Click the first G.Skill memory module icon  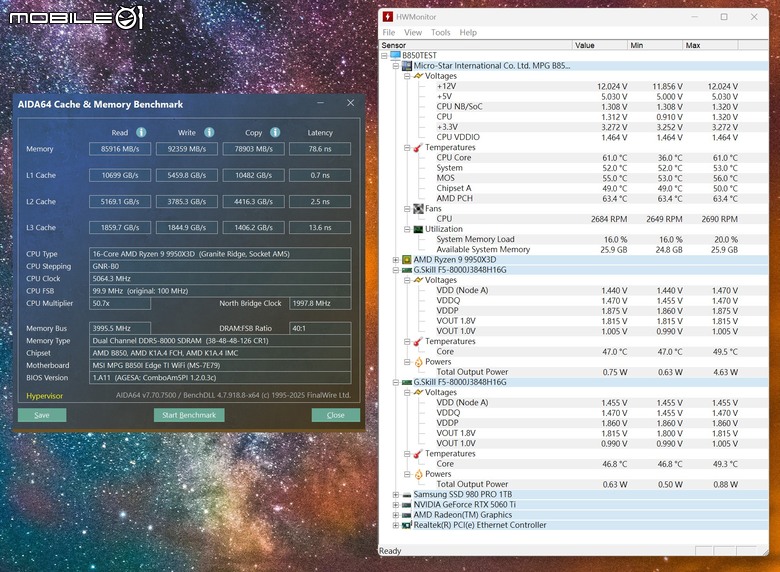click(x=407, y=270)
